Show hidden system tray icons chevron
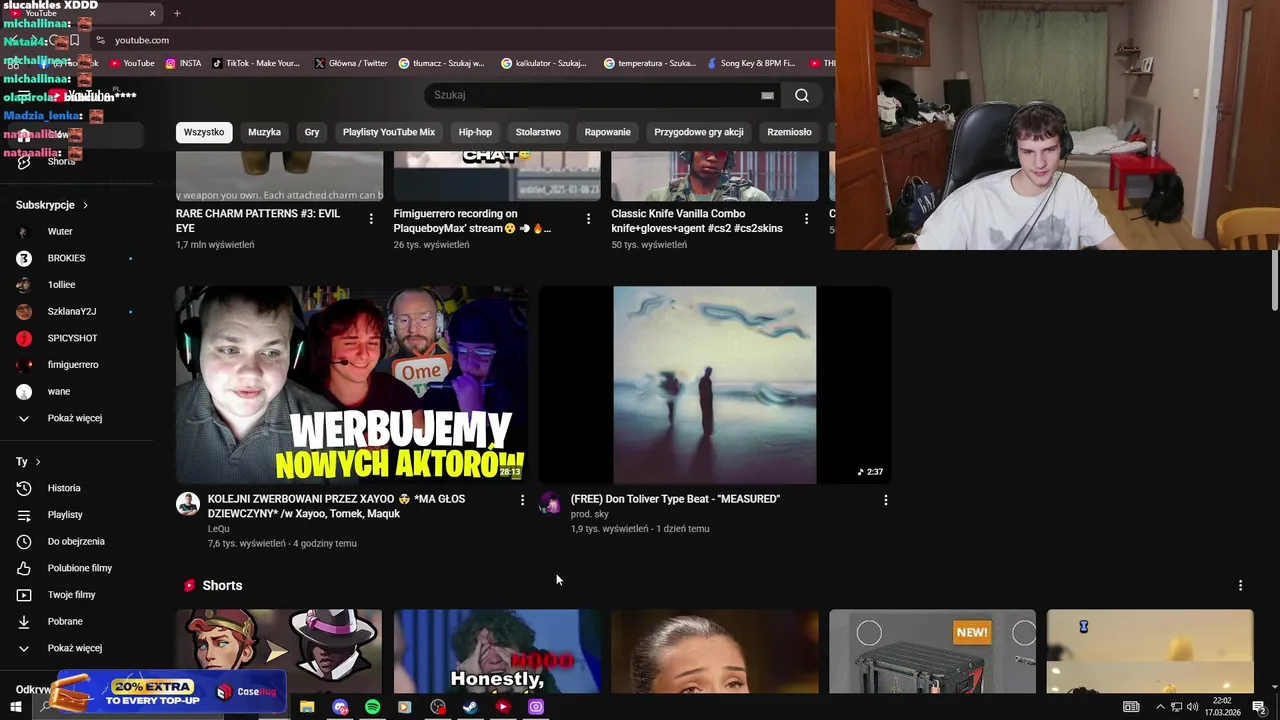Screen dimensions: 1280x720 [1160, 707]
